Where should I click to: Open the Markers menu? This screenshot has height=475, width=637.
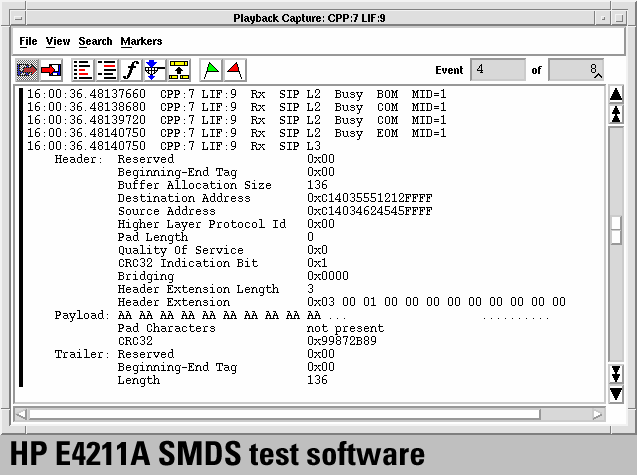click(x=141, y=41)
